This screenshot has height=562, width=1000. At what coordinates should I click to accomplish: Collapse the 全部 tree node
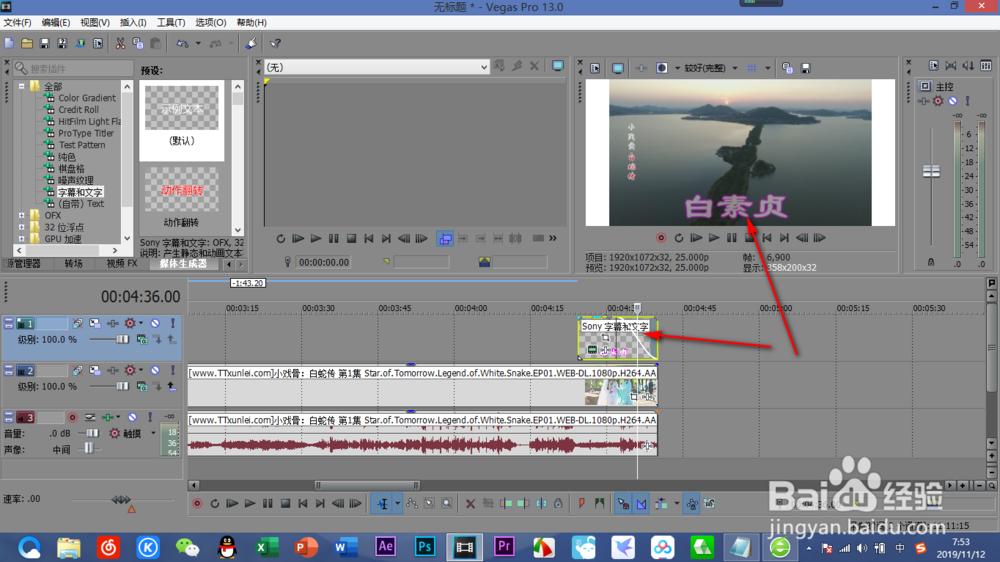22,86
